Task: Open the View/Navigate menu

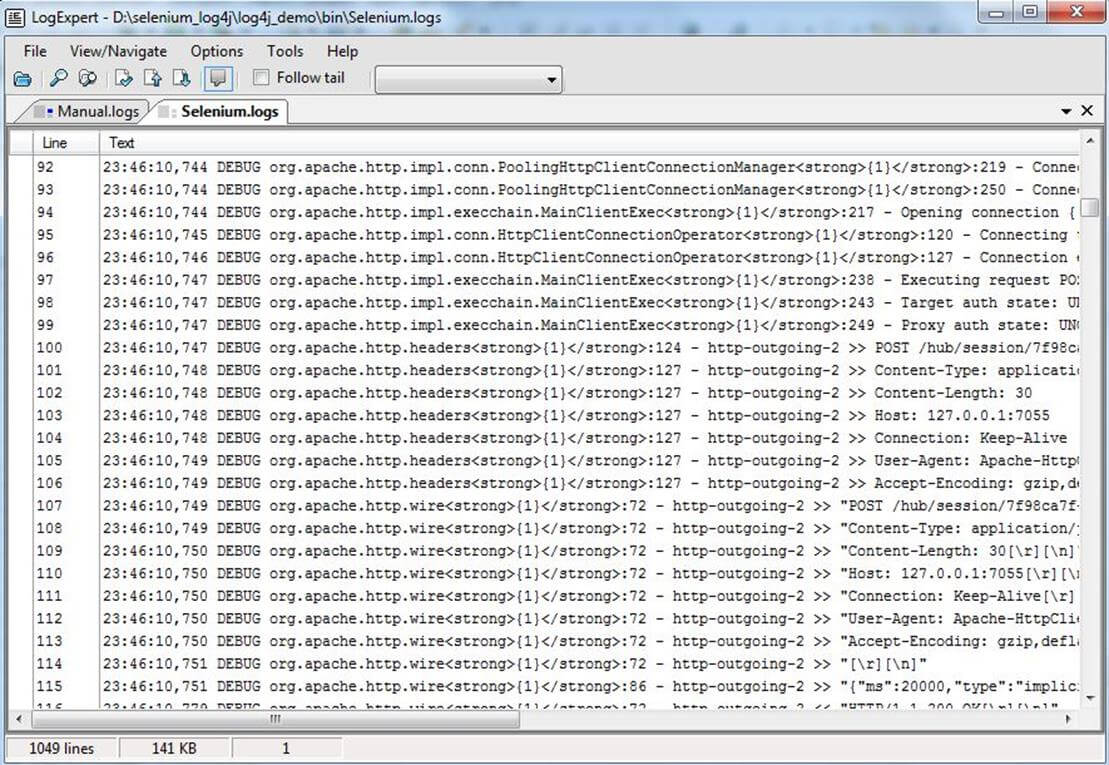Action: (x=118, y=51)
